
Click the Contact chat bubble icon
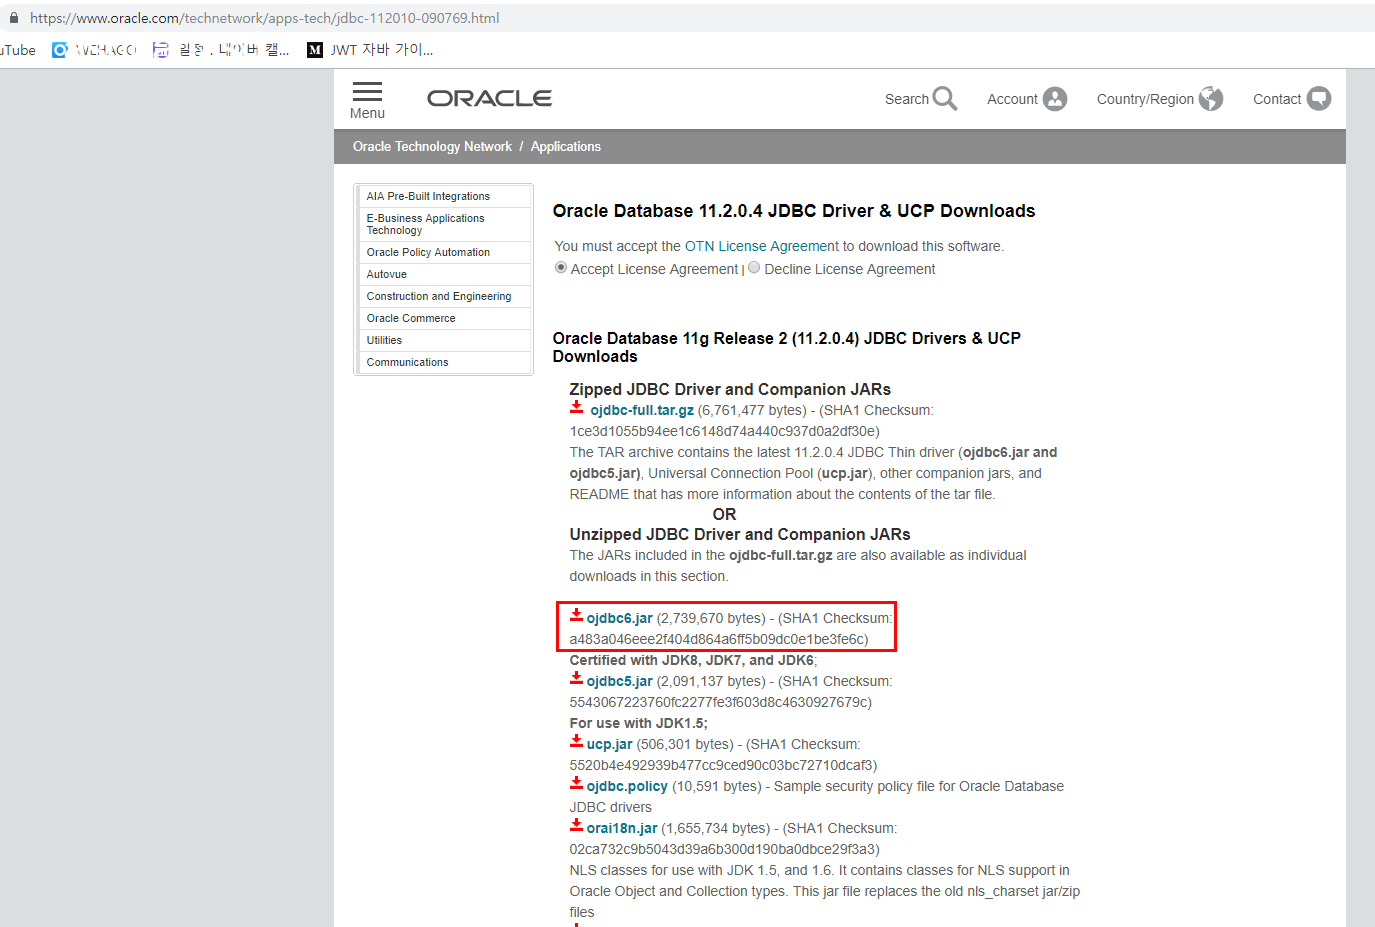(x=1319, y=98)
